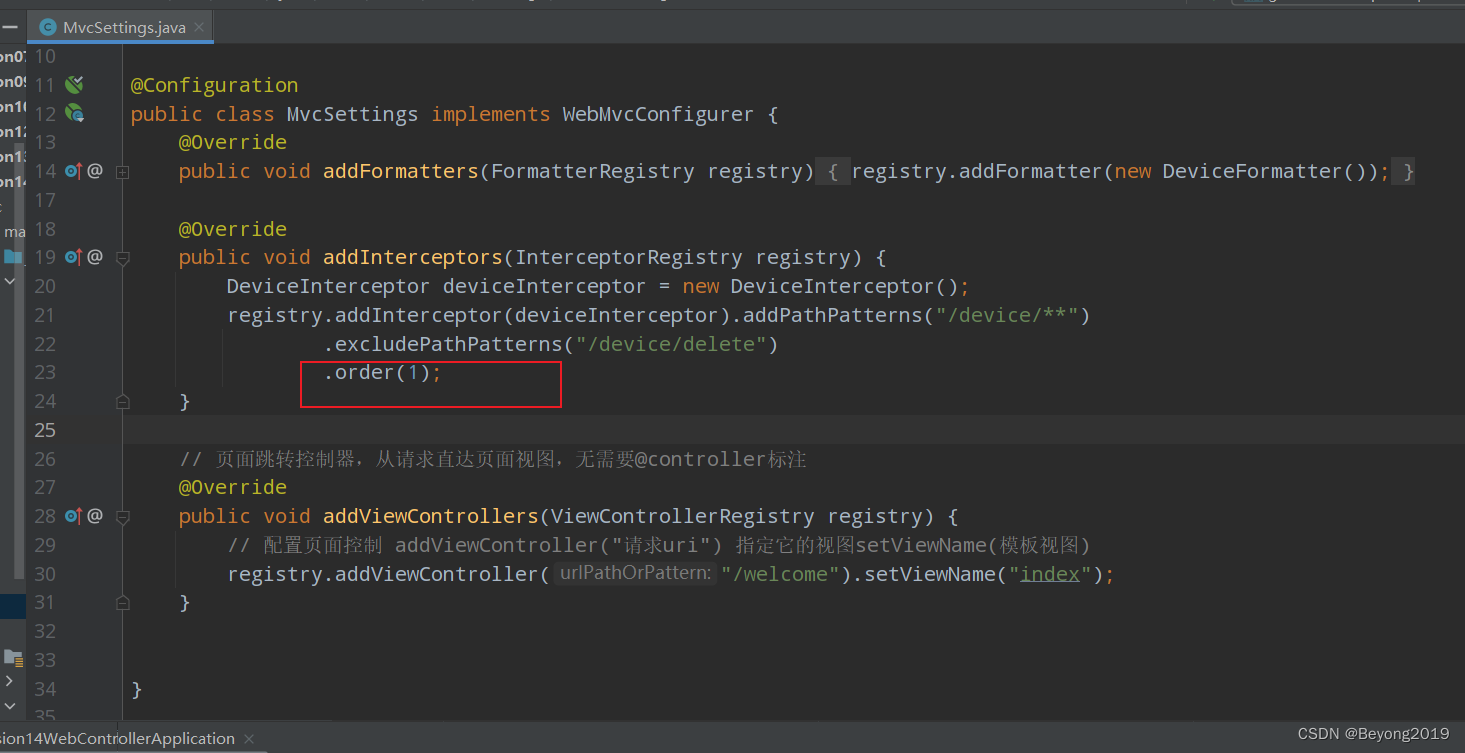Screen dimensions: 1465x753
Task: Click the Spring bean gutter icon at line 11
Action: tap(74, 84)
